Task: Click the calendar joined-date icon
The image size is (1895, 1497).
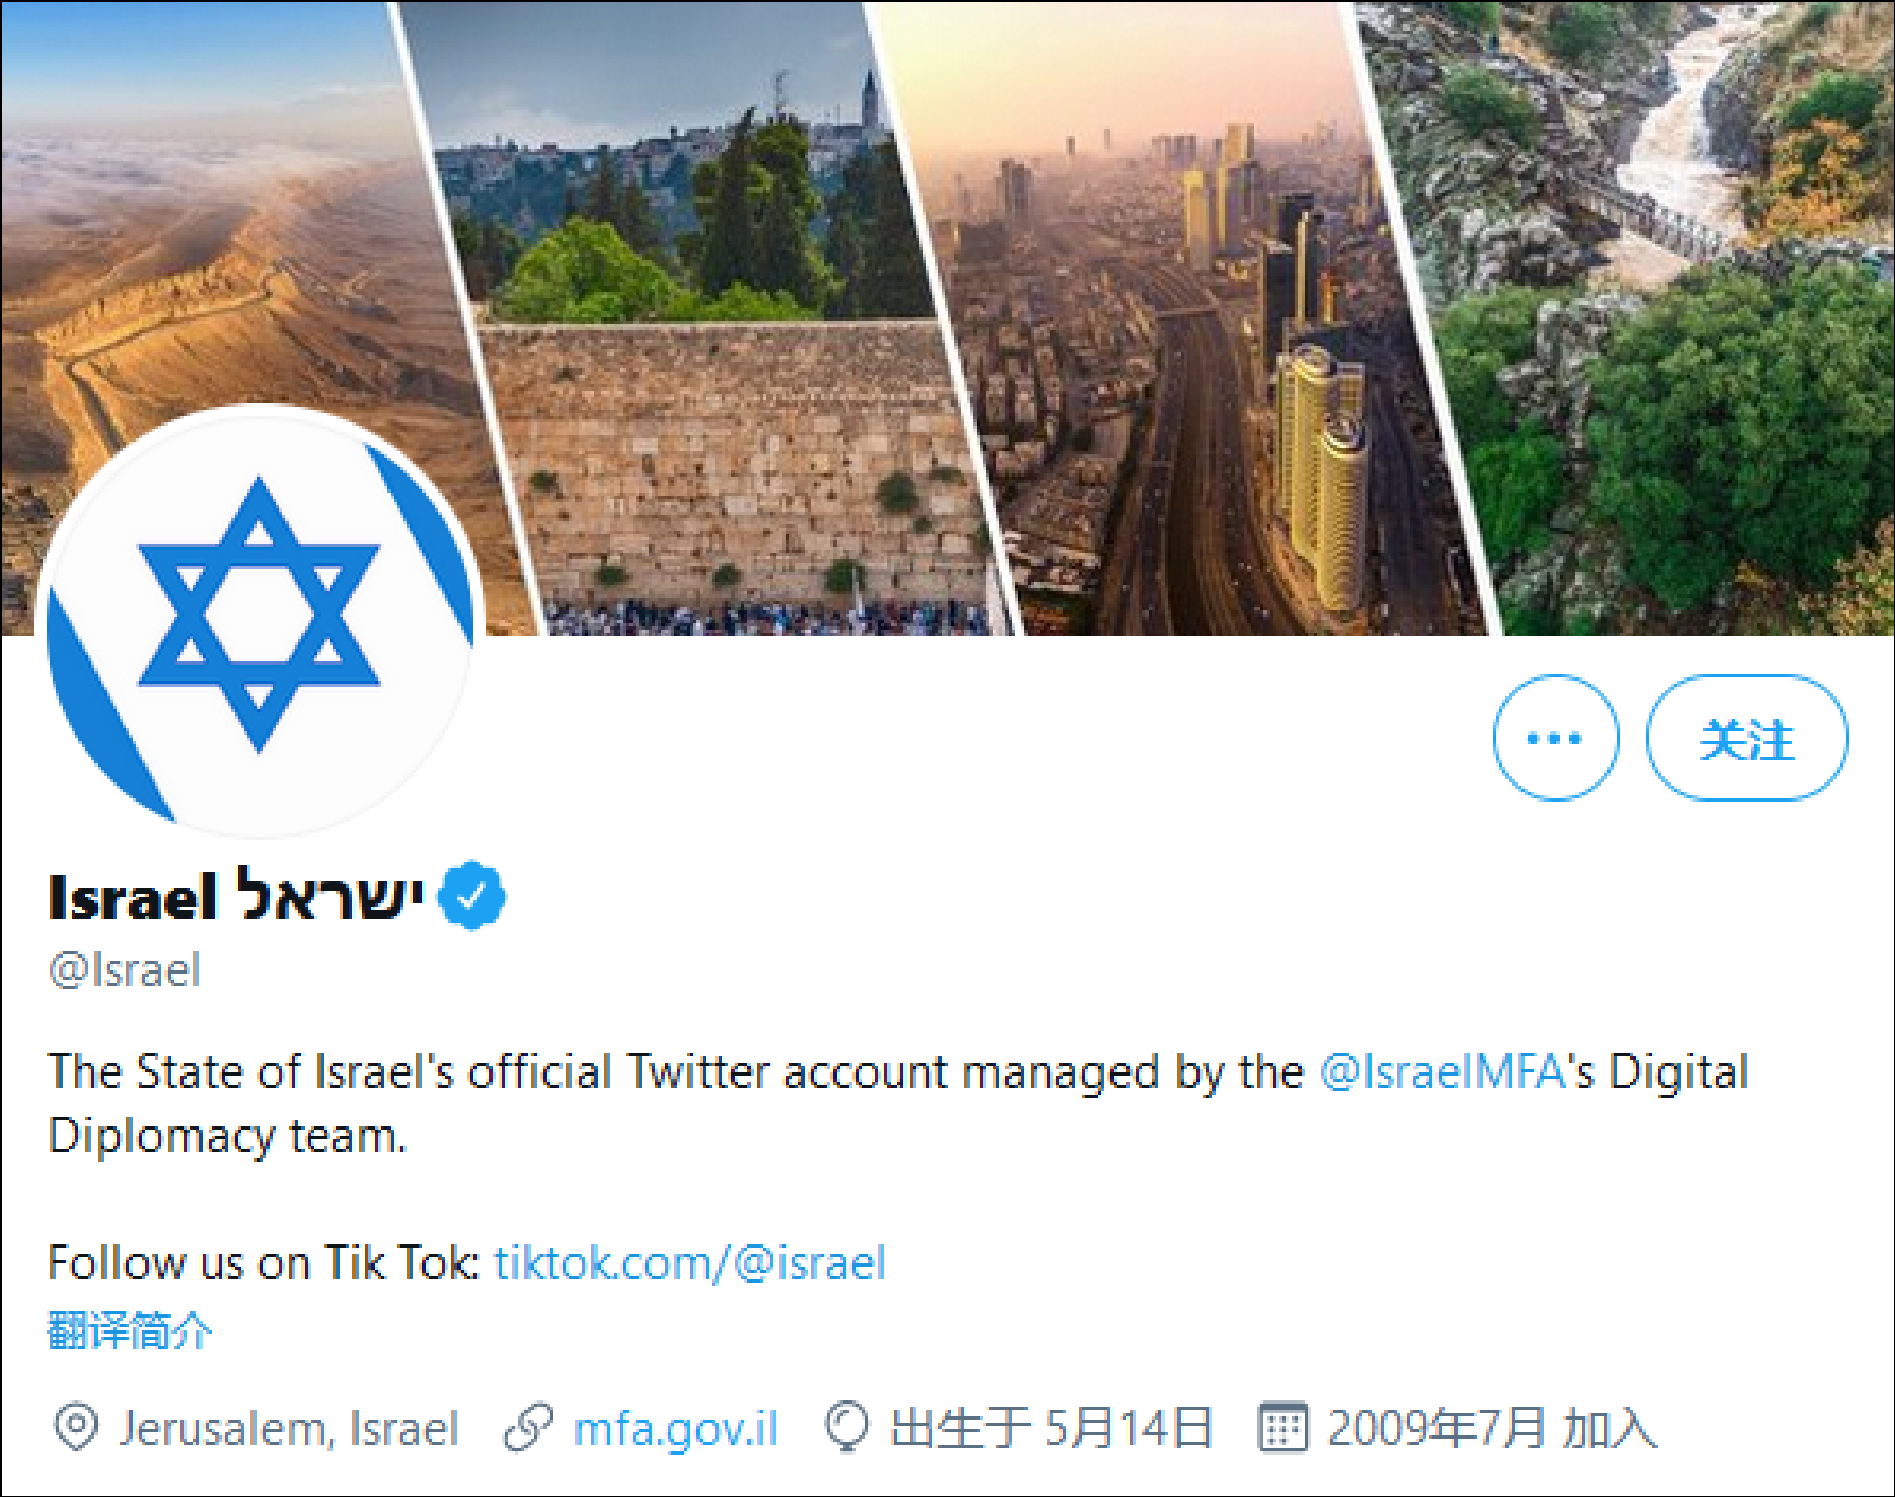Action: (x=1282, y=1427)
